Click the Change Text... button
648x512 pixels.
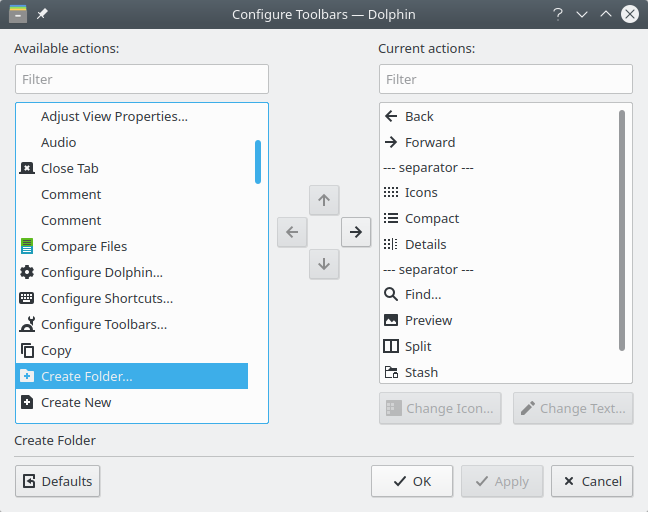573,408
